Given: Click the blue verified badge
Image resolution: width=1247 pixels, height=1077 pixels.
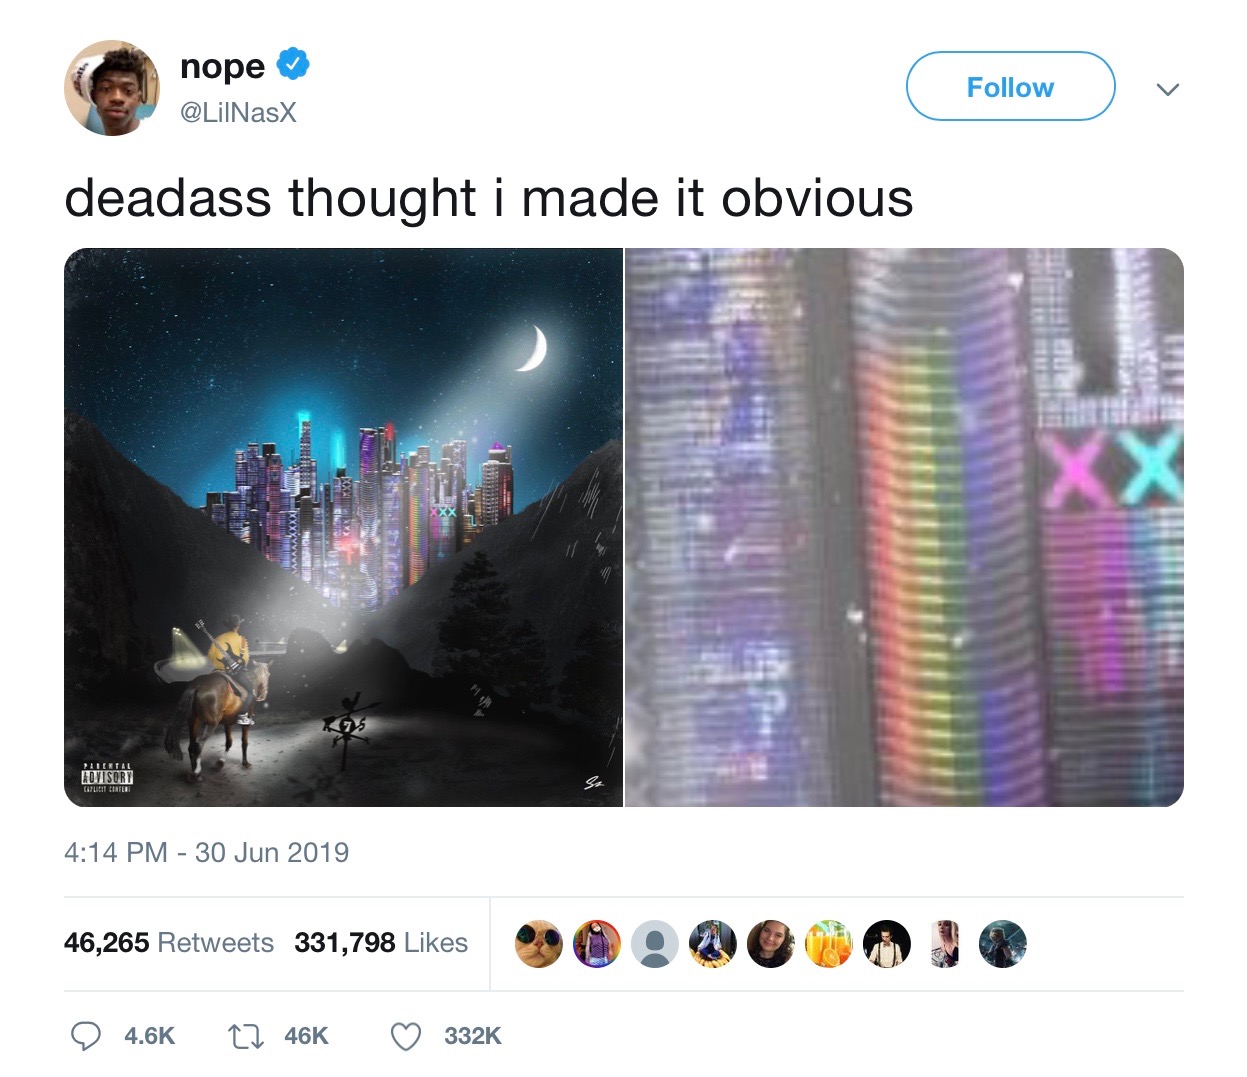Looking at the screenshot, I should click(x=292, y=65).
